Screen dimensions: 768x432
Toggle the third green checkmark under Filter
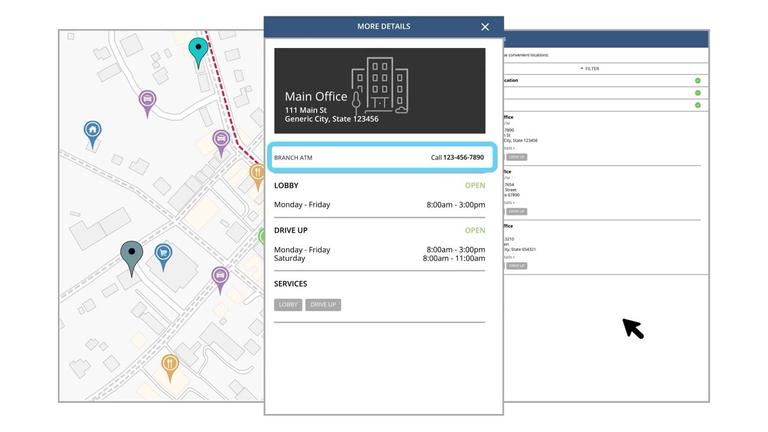697,105
